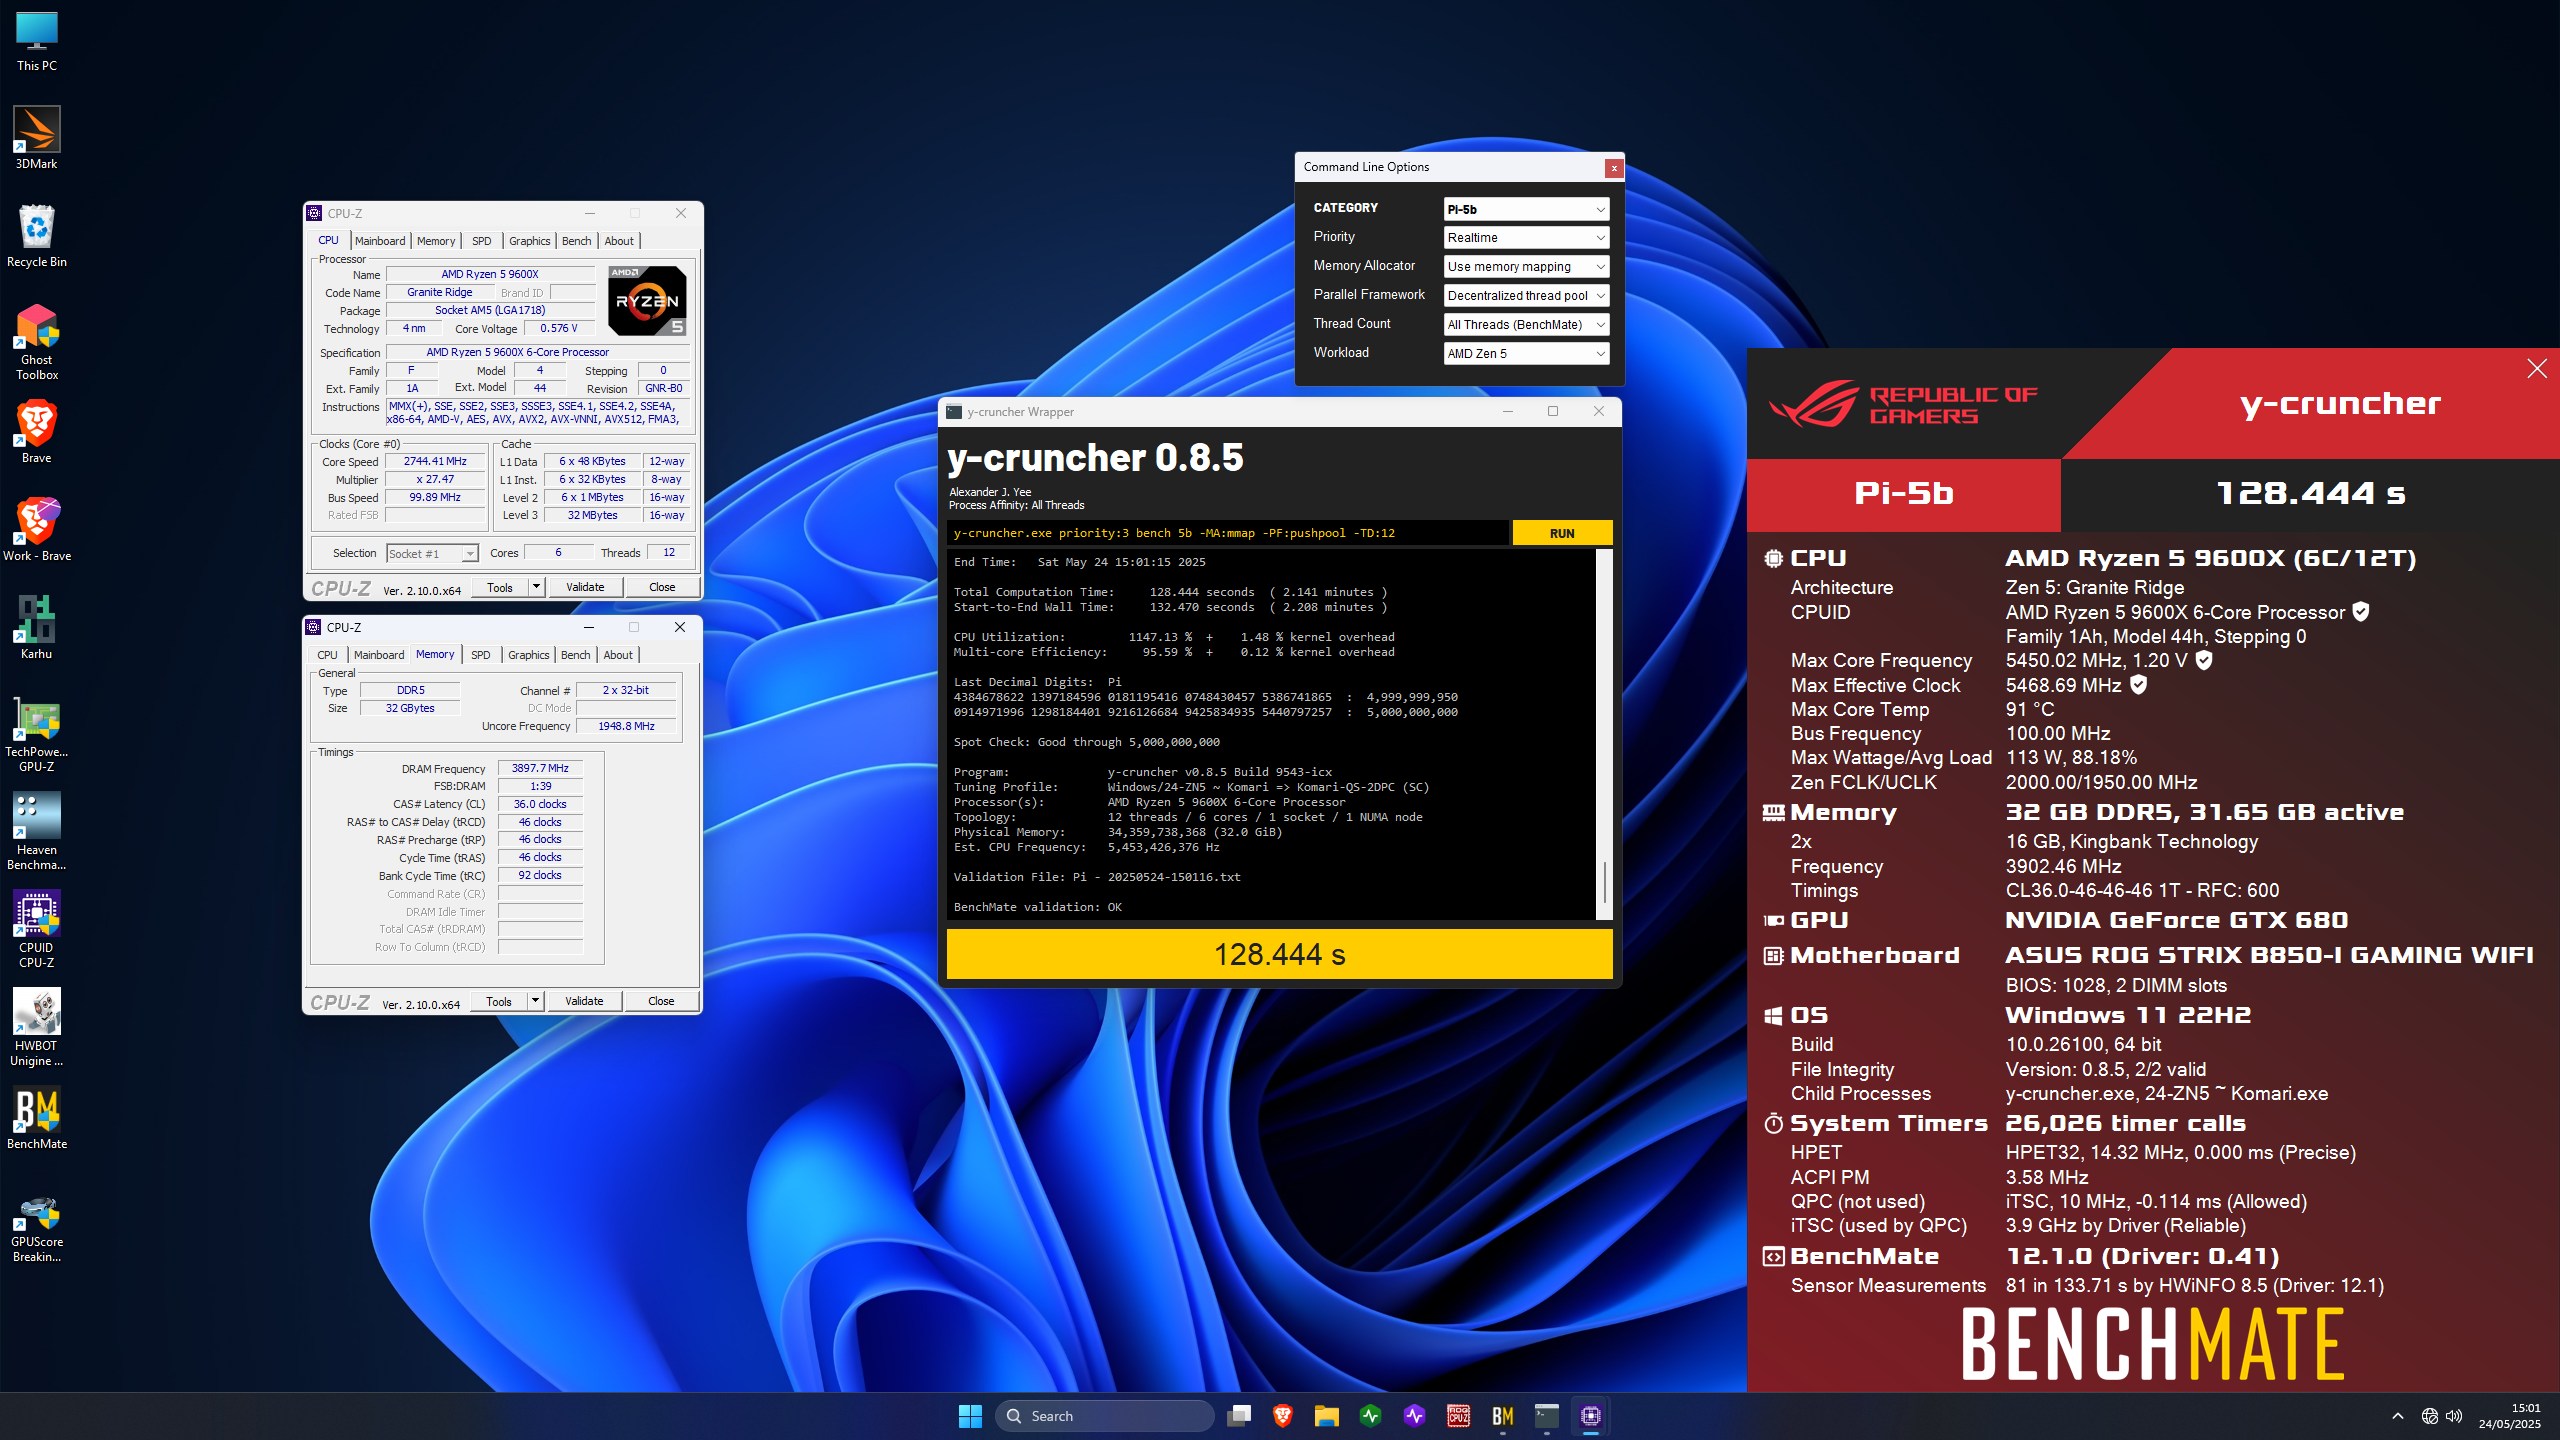This screenshot has width=2560, height=1440.
Task: Open the CATEGORY Pi-5b dropdown
Action: (1527, 209)
